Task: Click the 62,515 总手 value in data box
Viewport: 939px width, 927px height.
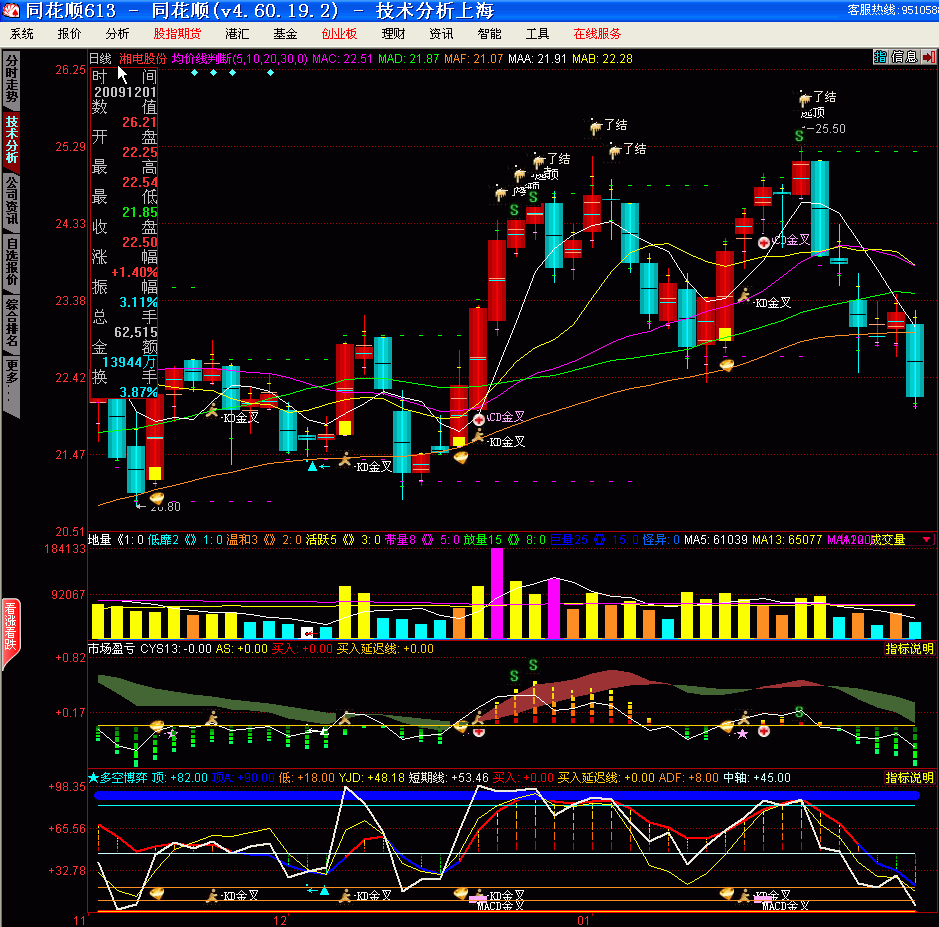Action: point(135,332)
